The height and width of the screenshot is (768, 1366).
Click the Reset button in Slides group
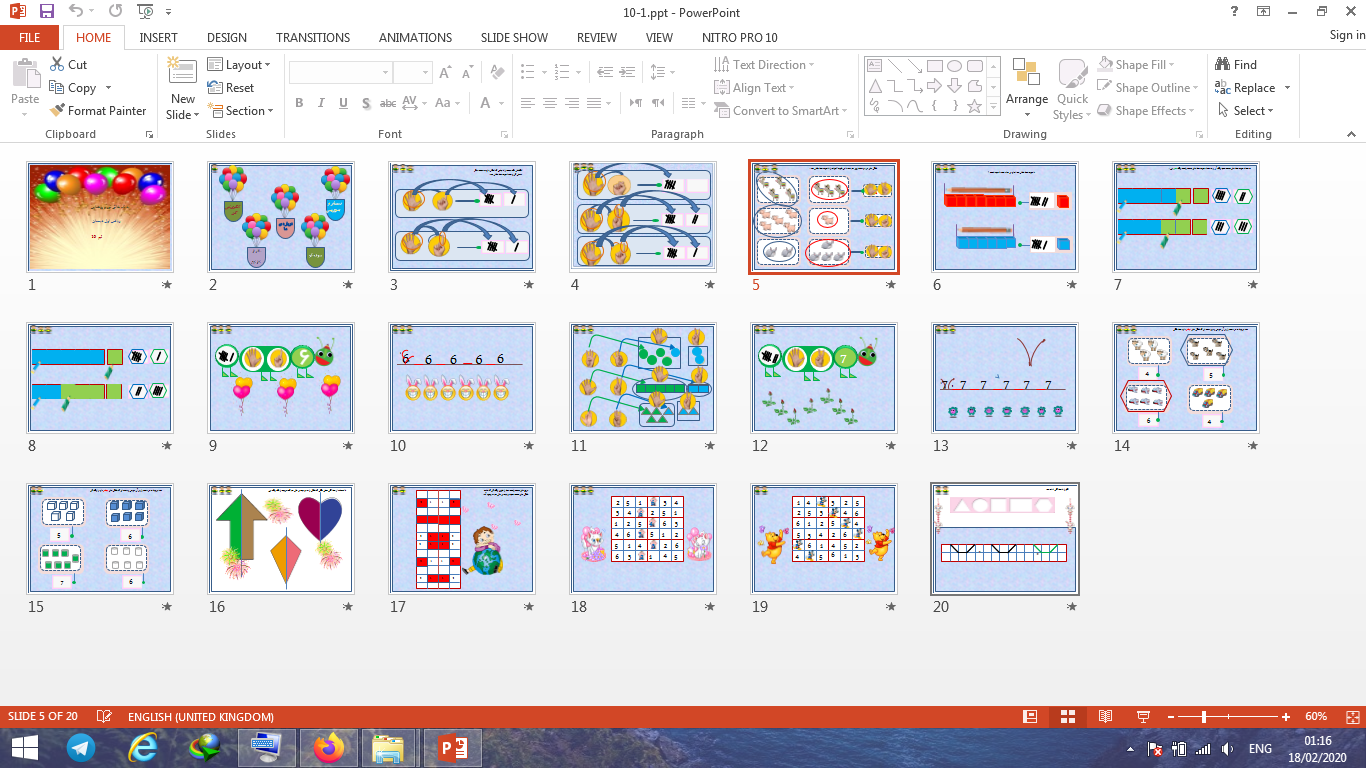(231, 88)
